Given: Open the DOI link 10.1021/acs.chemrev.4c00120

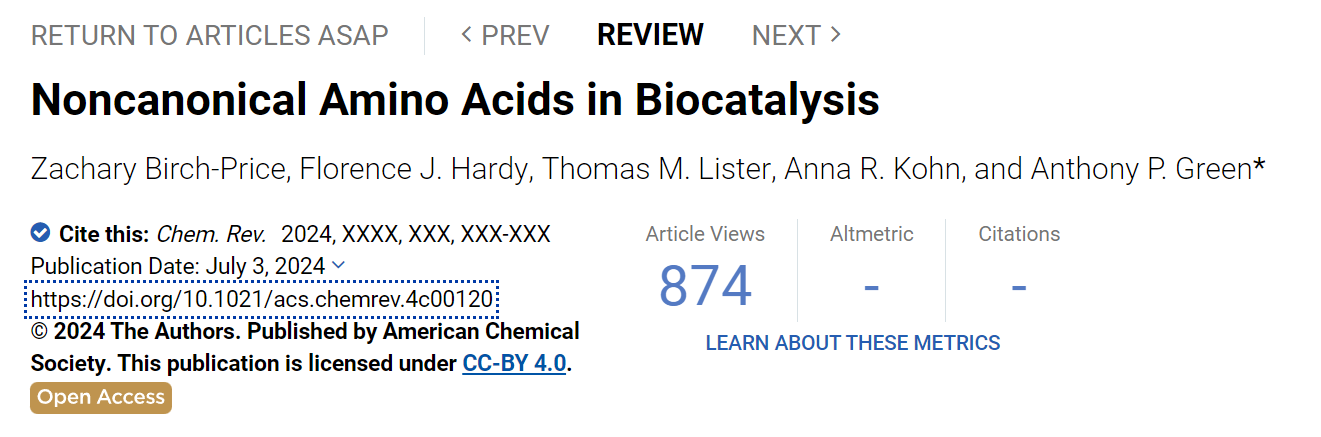Looking at the screenshot, I should tap(264, 298).
